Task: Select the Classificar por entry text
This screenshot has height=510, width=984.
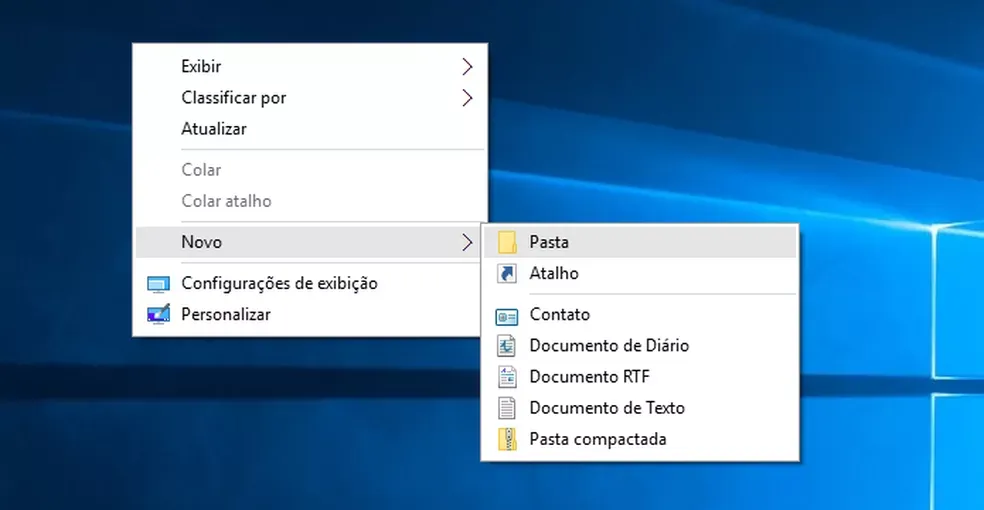Action: (233, 98)
